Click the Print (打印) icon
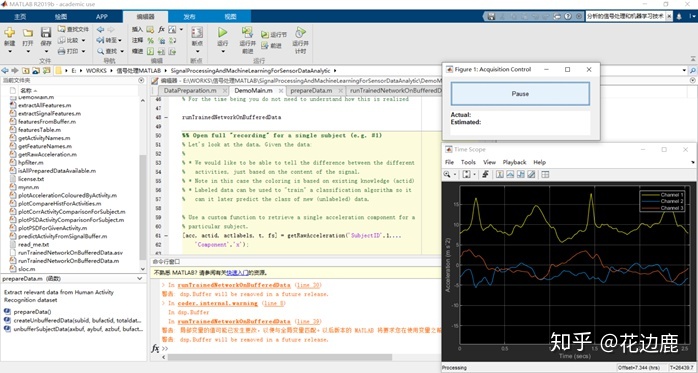This screenshot has height=373, width=698. click(61, 51)
